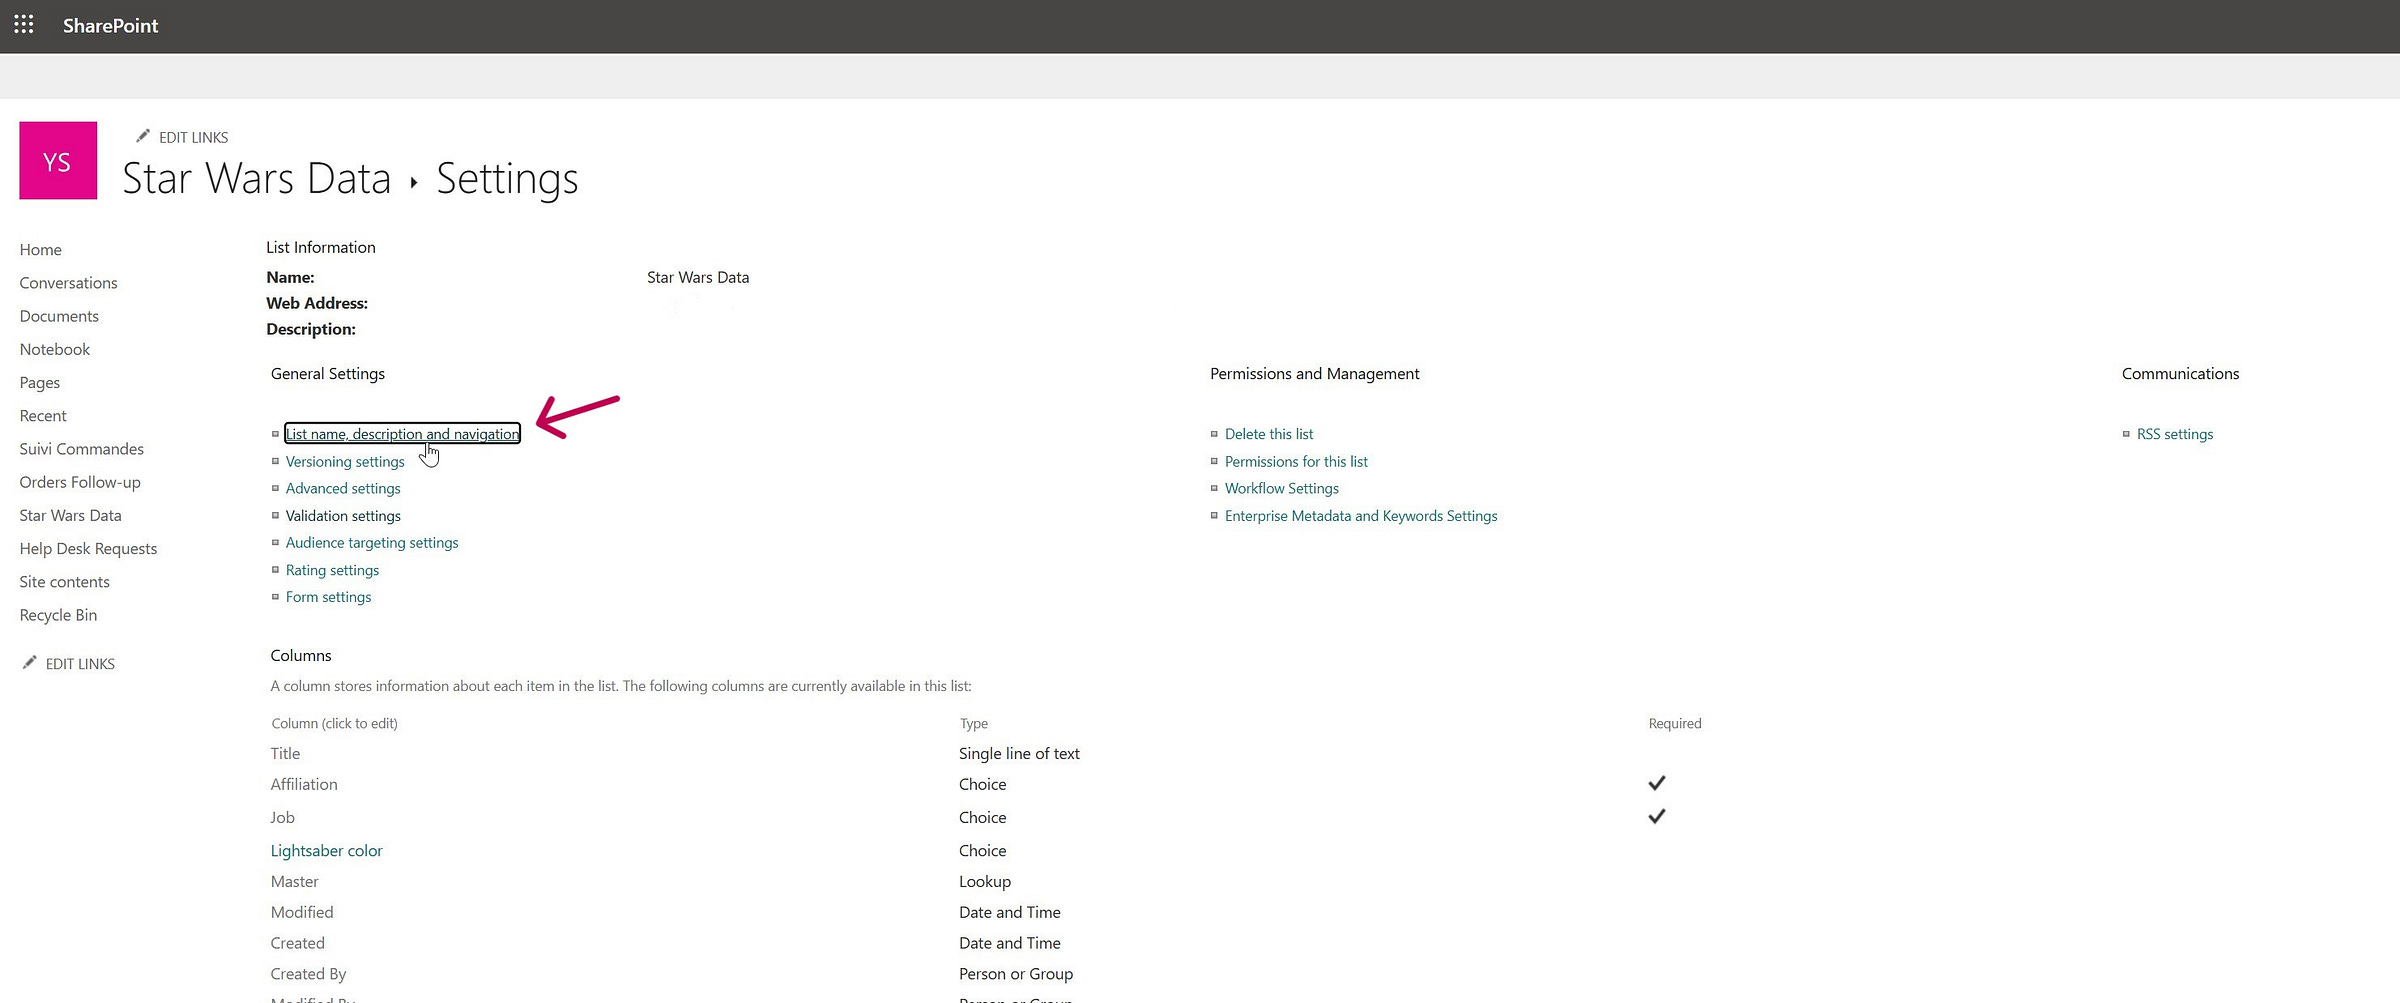Click SharePoint in the header bar
Viewport: 2400px width, 1003px height.
(110, 25)
